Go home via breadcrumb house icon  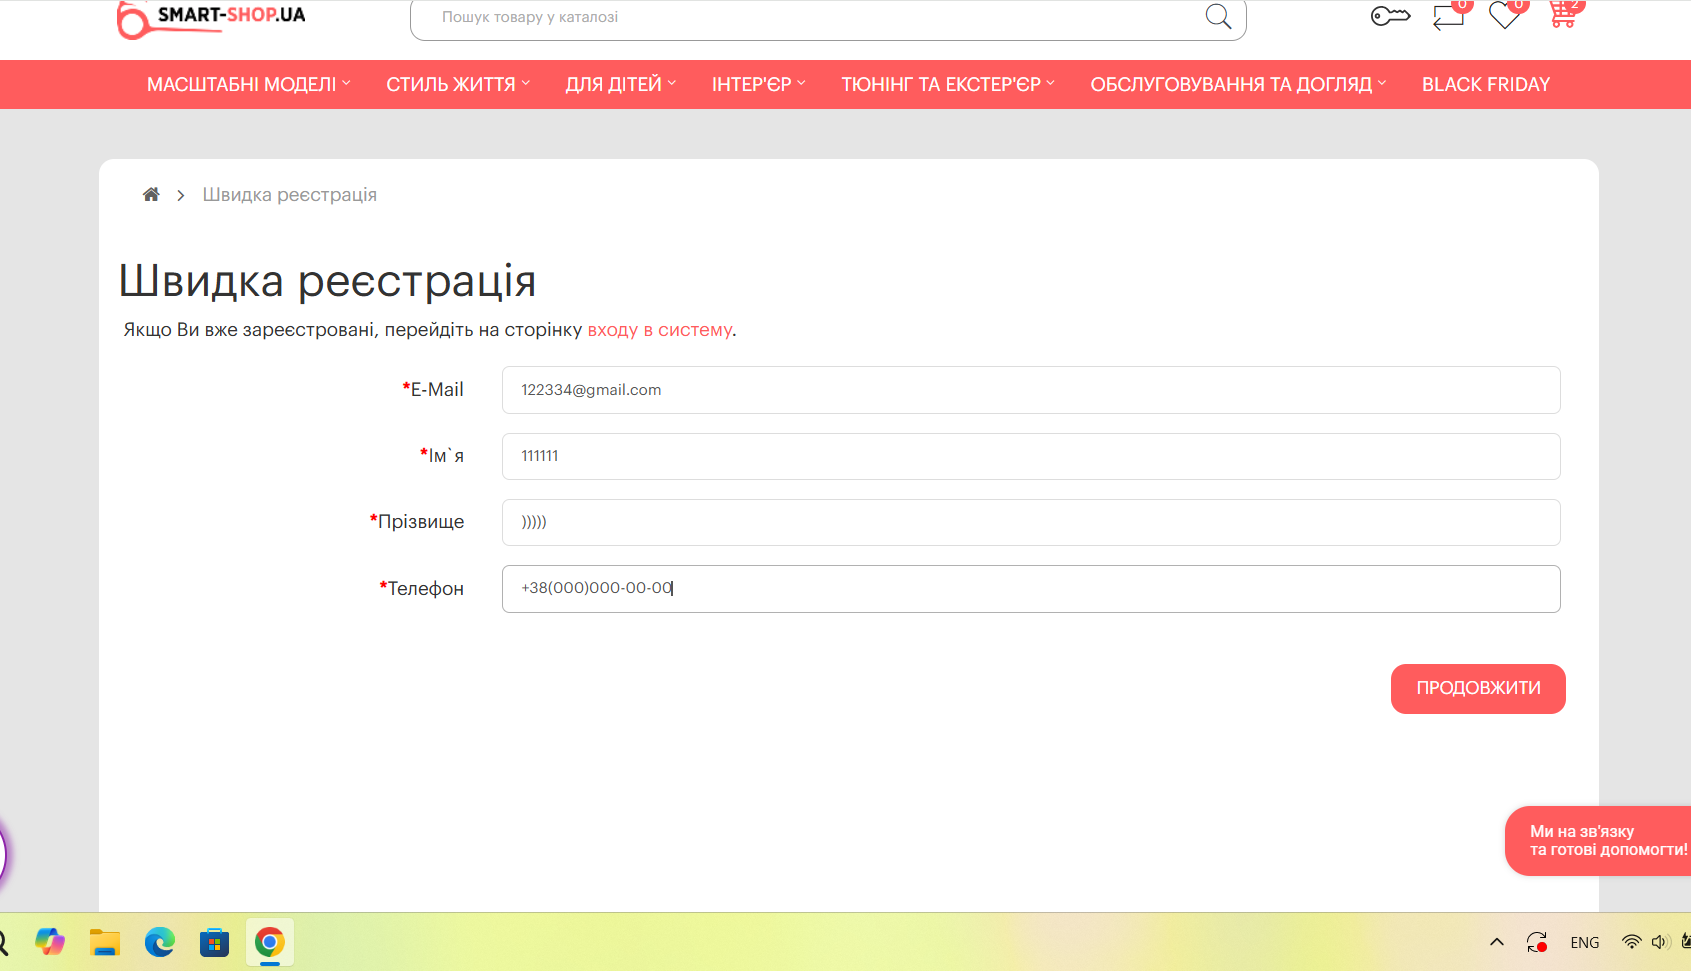(x=151, y=195)
